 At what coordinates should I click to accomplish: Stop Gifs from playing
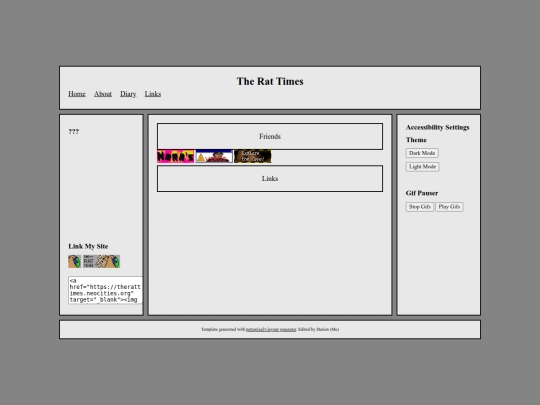point(419,207)
